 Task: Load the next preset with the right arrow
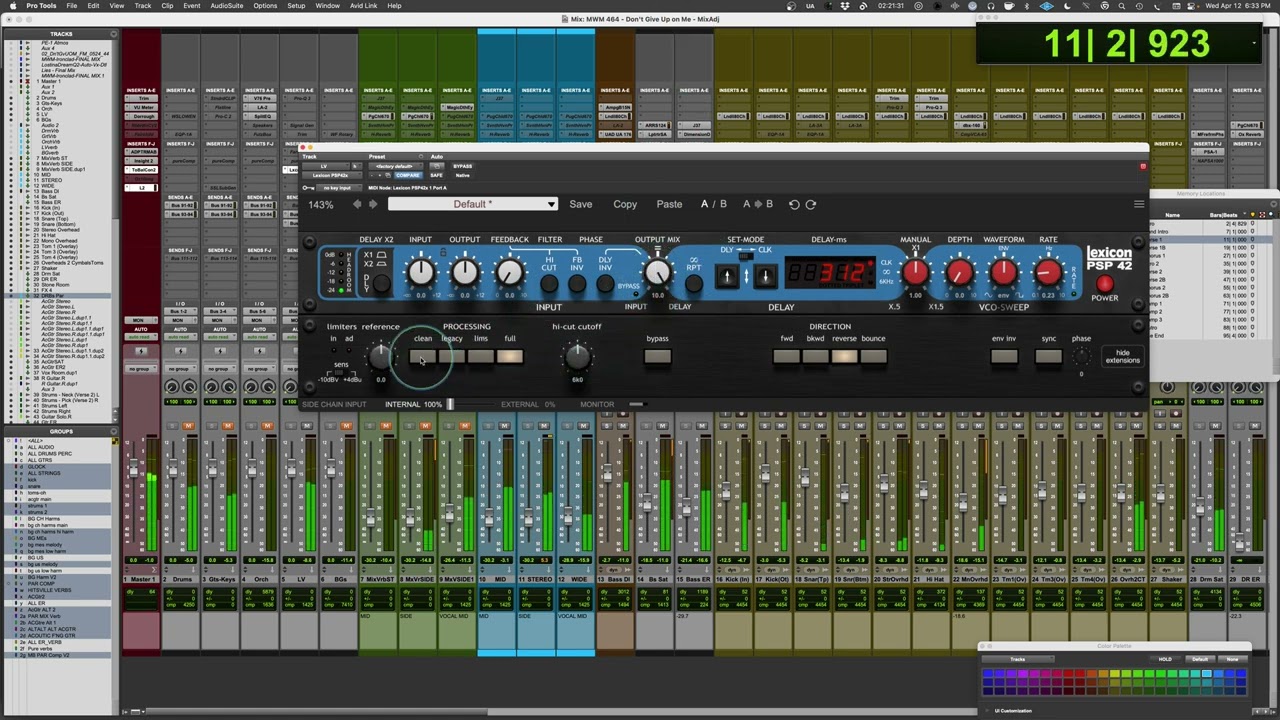[373, 204]
